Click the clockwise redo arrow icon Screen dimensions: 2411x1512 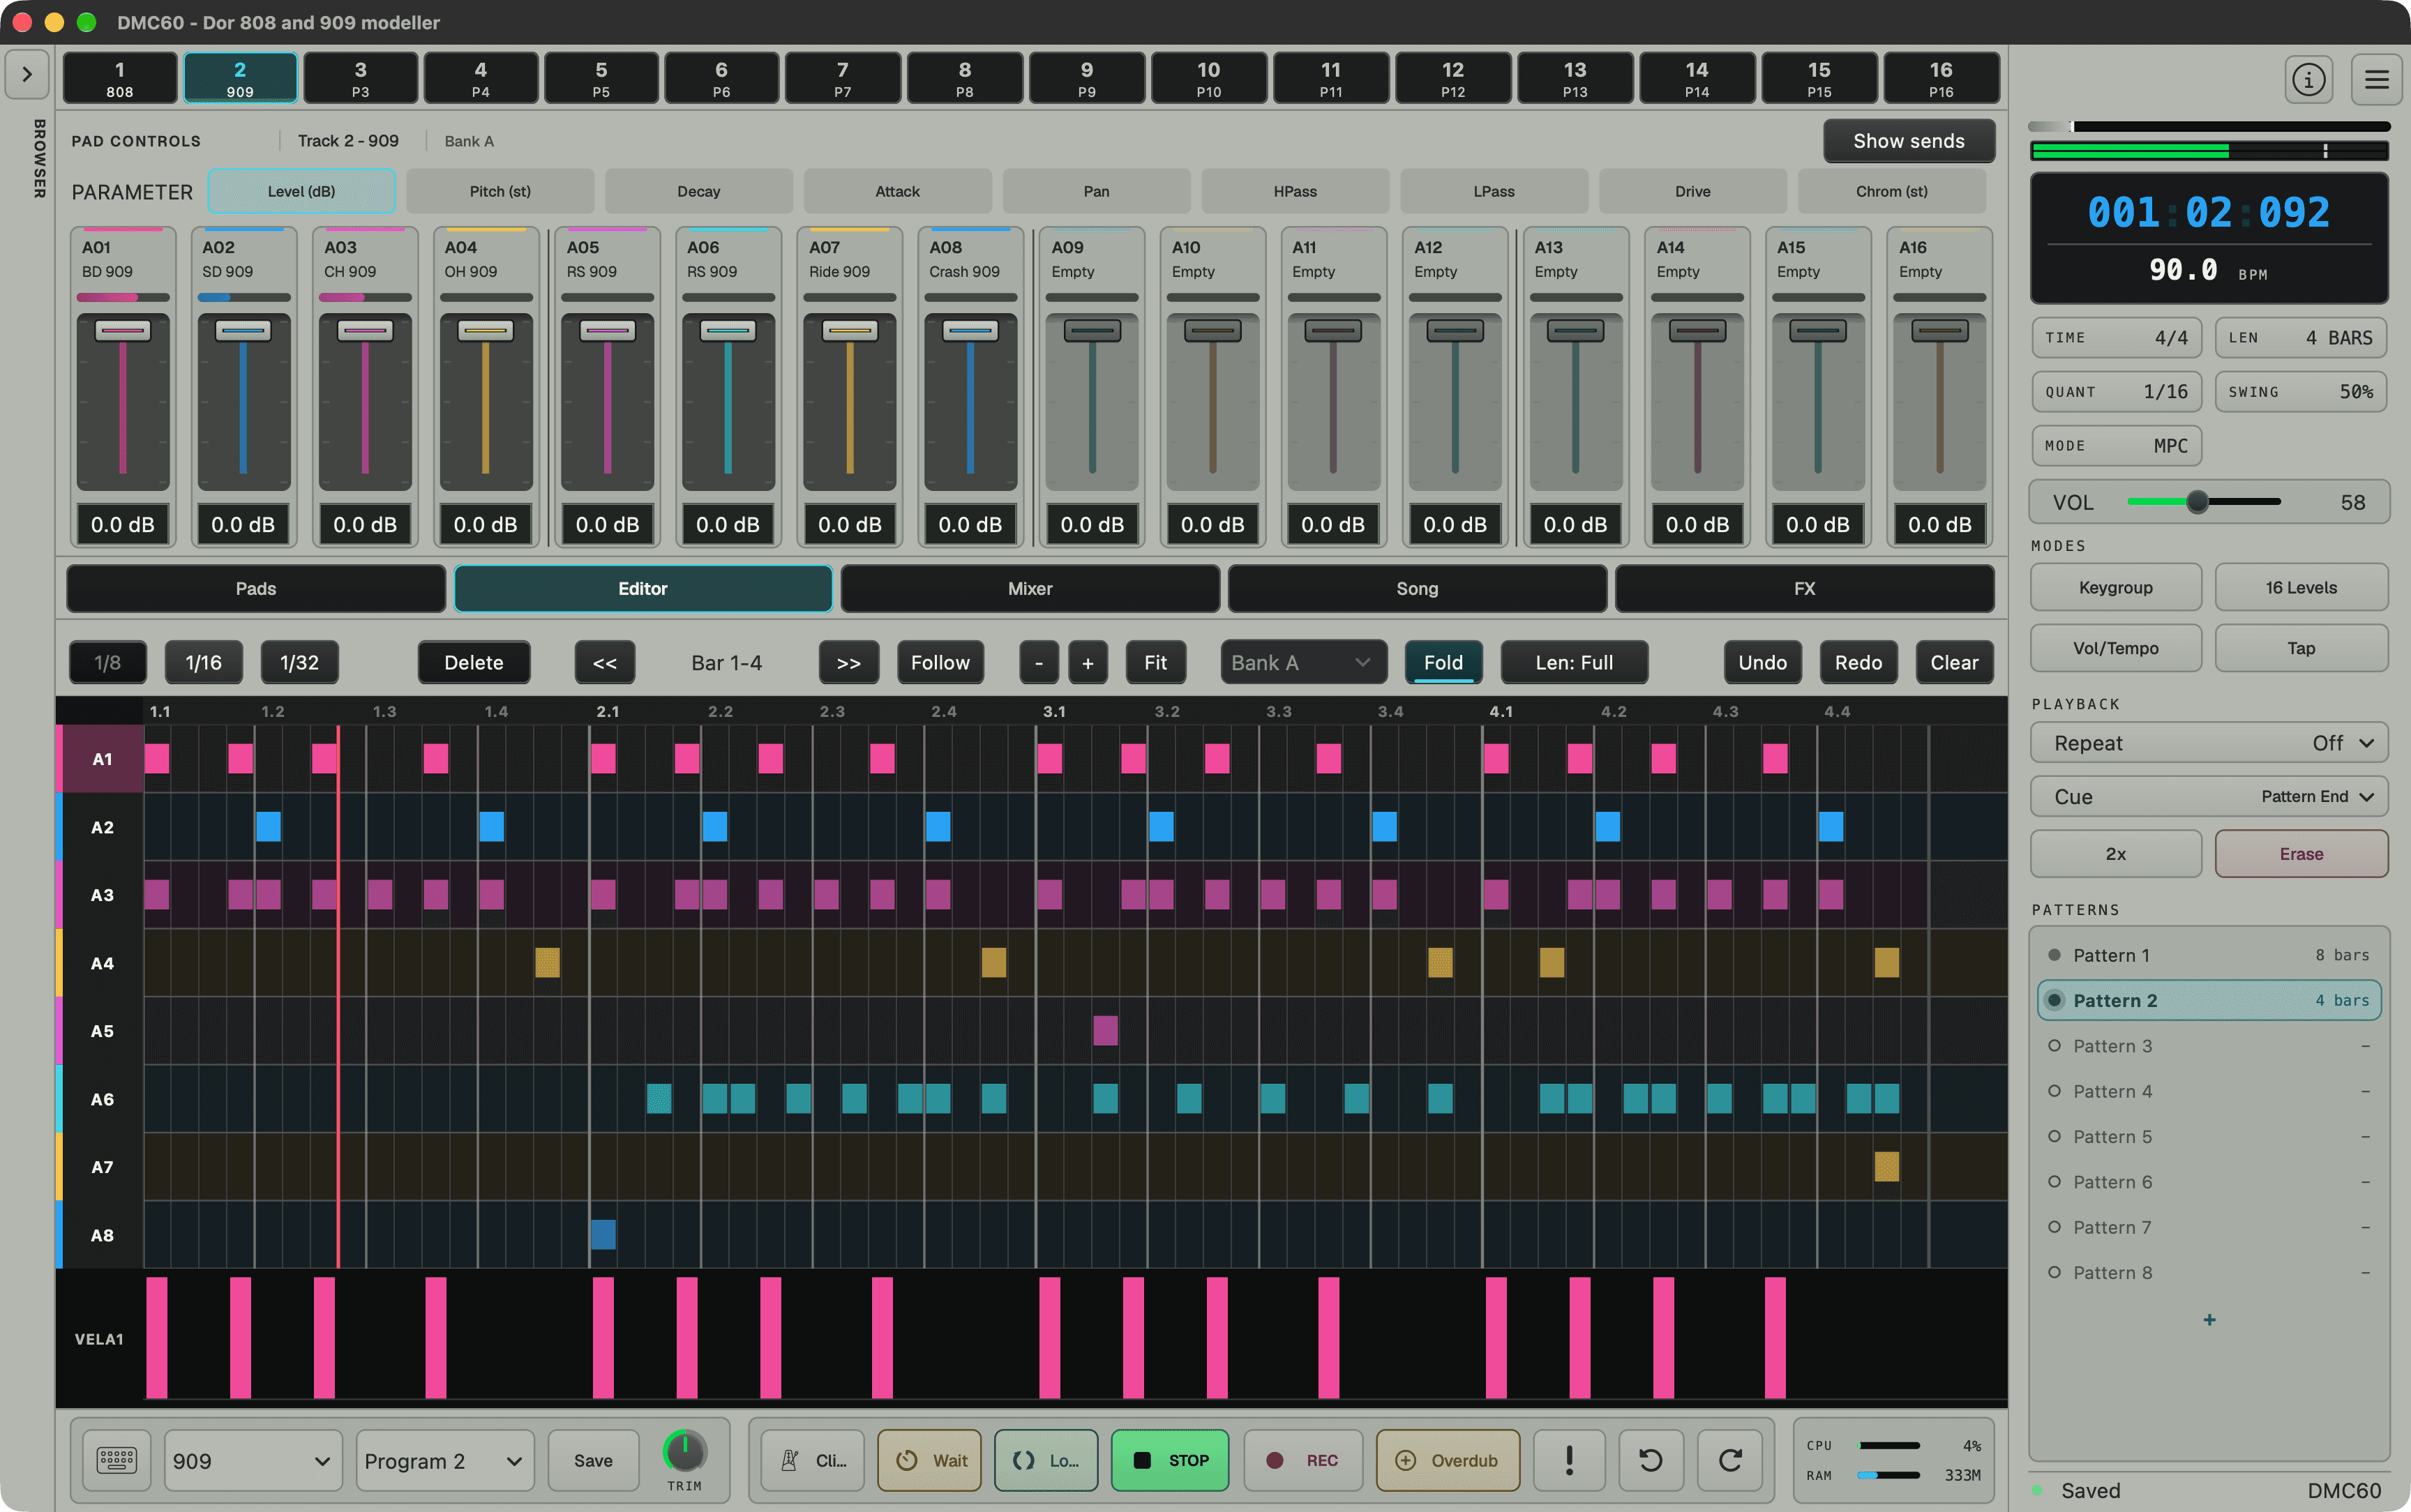(1730, 1460)
